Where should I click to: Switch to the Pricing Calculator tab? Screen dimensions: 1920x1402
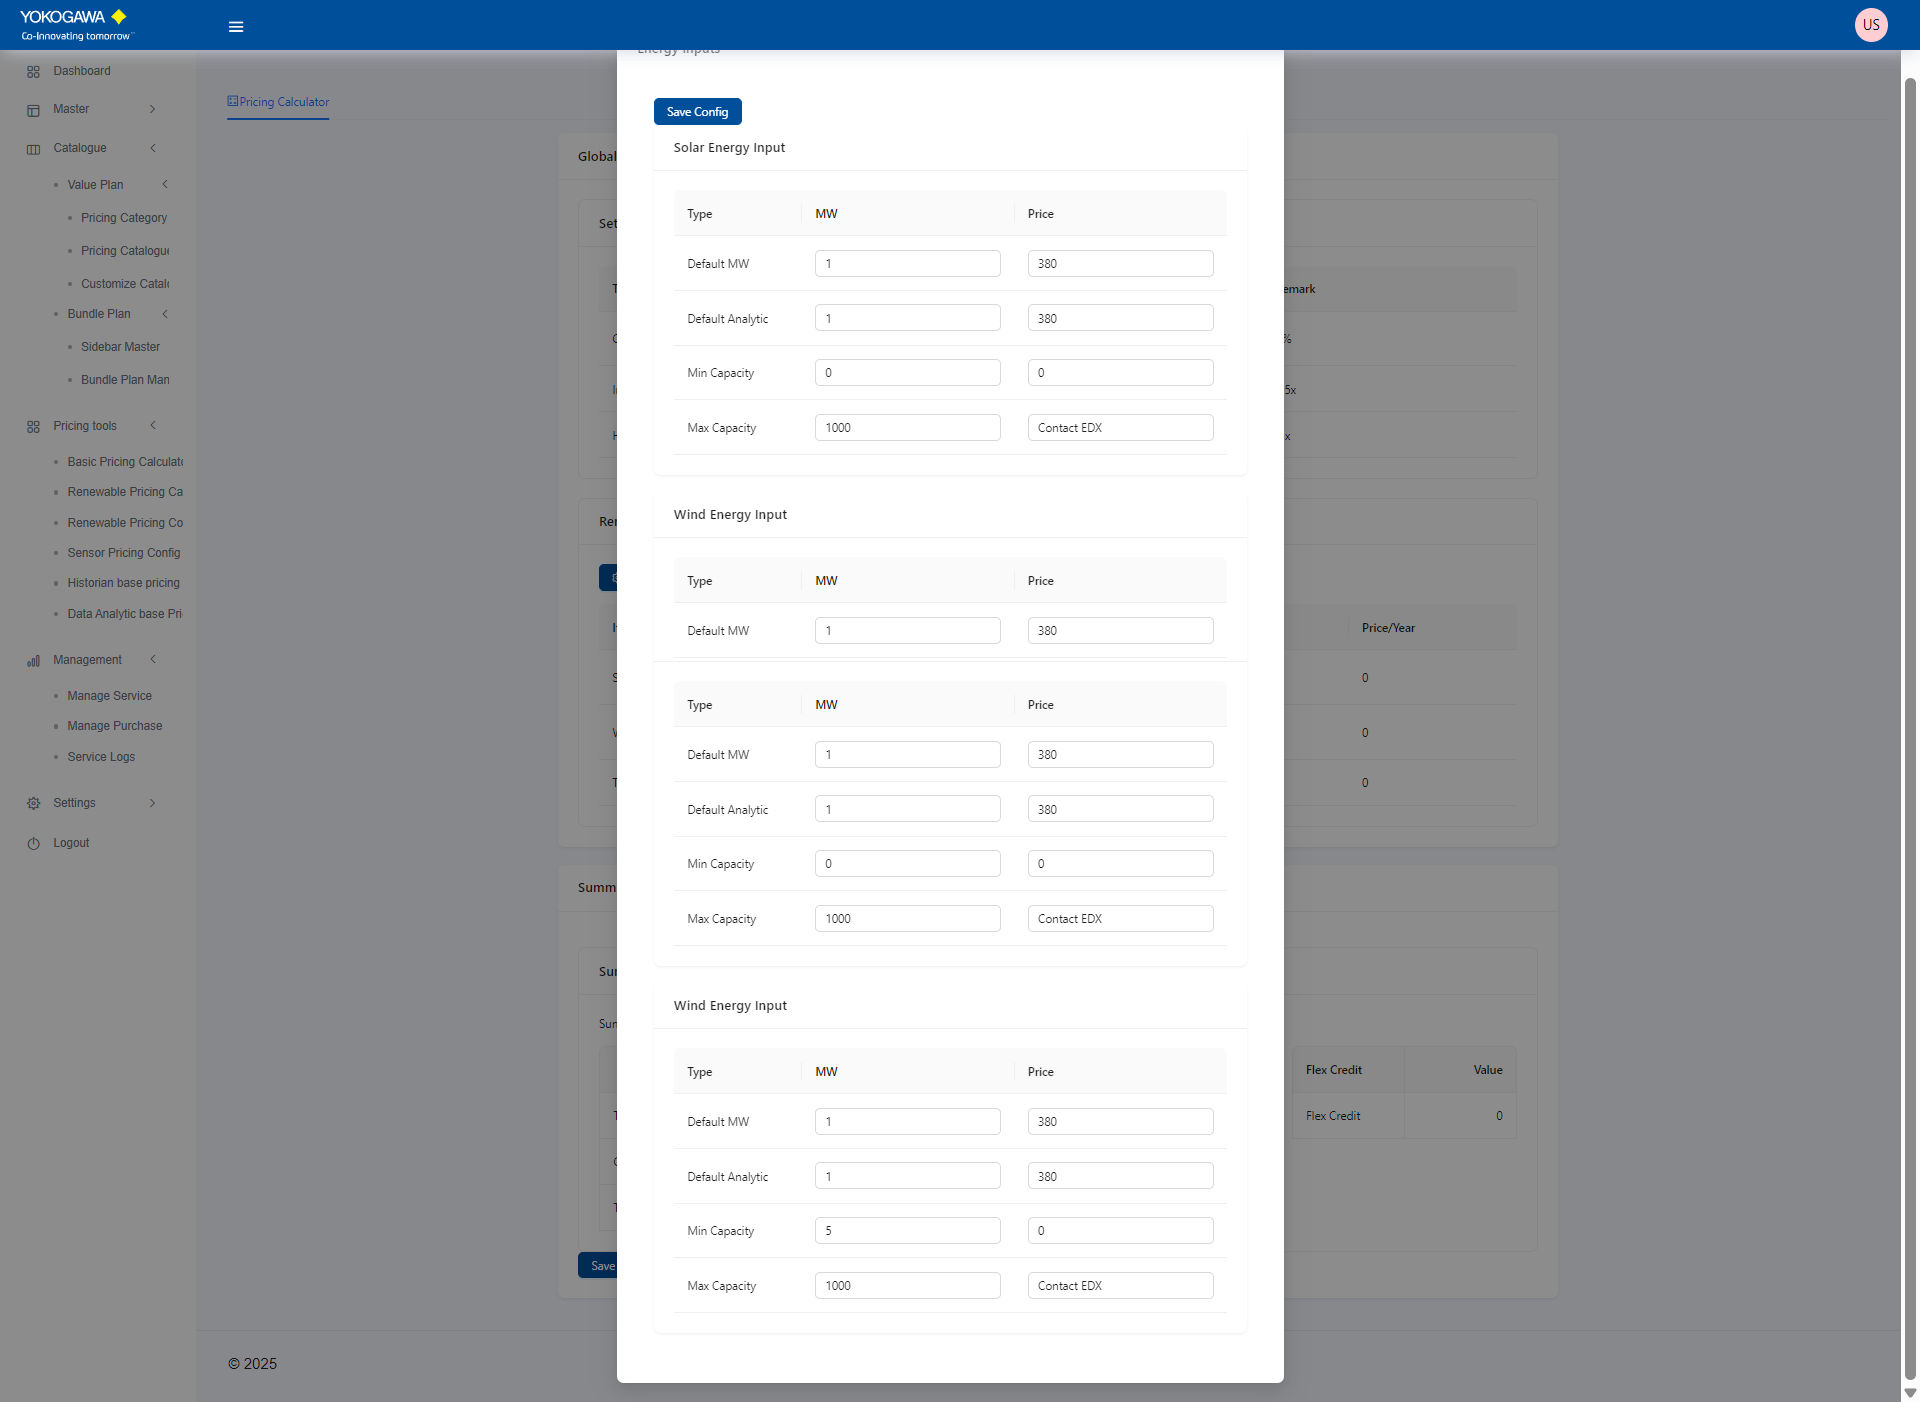[x=278, y=102]
